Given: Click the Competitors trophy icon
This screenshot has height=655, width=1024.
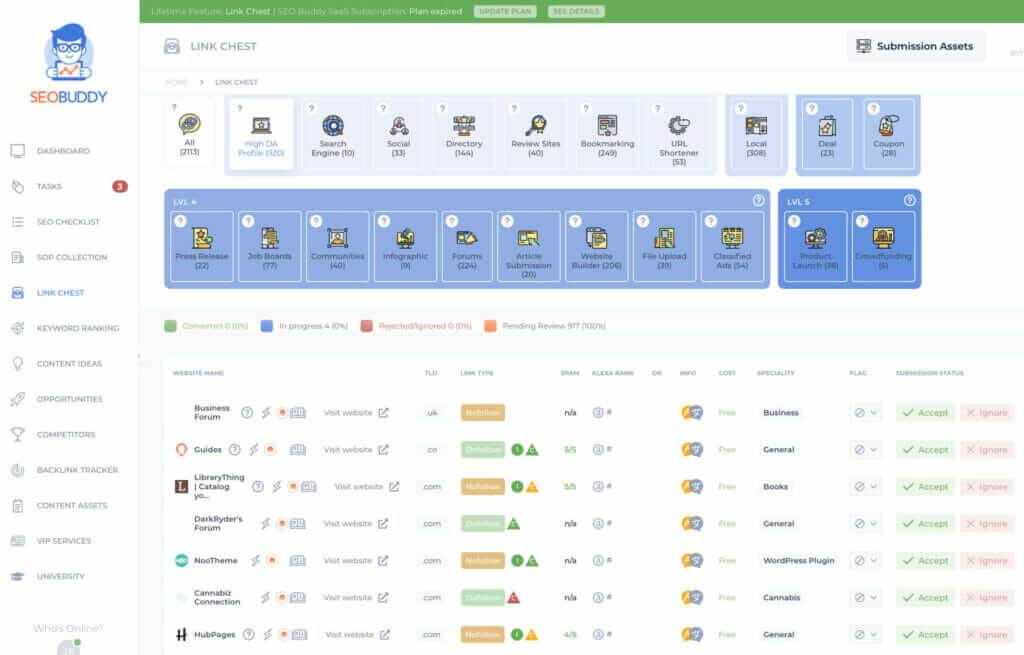Looking at the screenshot, I should click(18, 434).
